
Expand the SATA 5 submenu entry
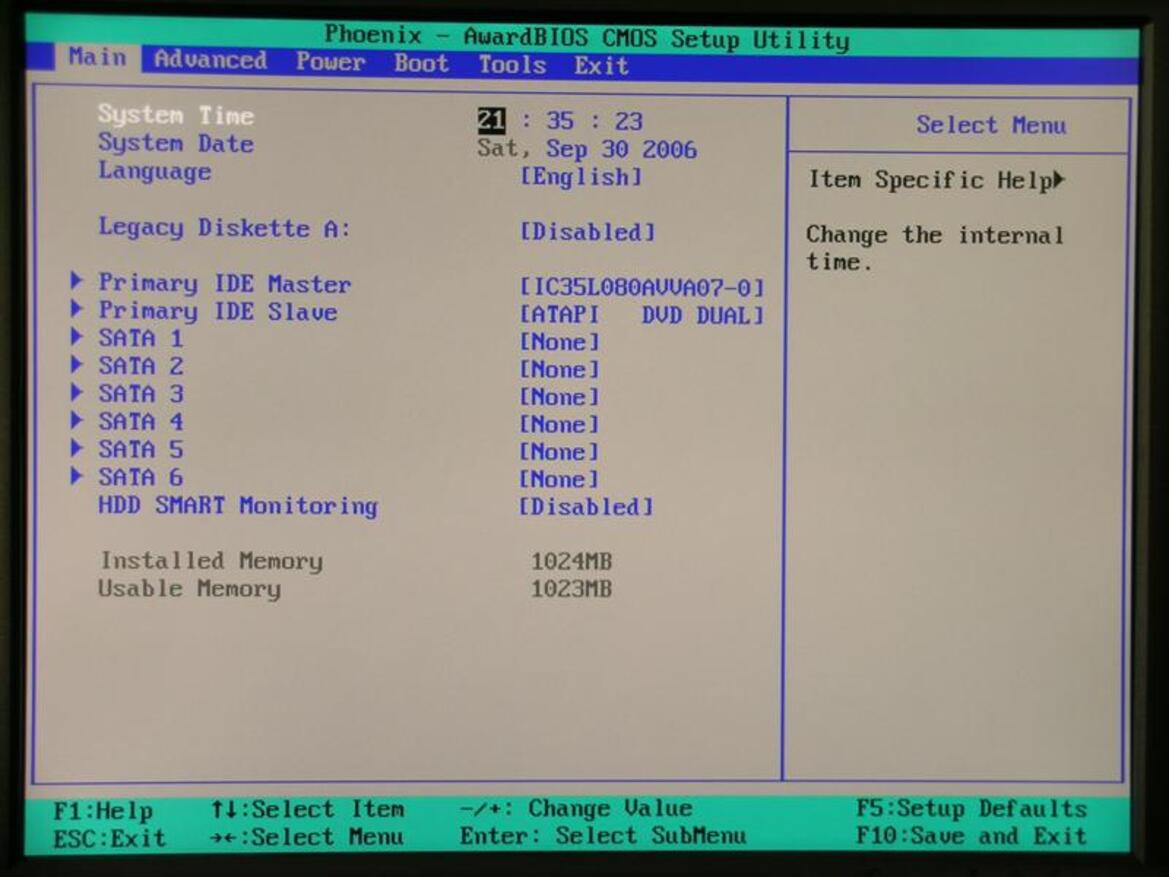click(x=140, y=449)
